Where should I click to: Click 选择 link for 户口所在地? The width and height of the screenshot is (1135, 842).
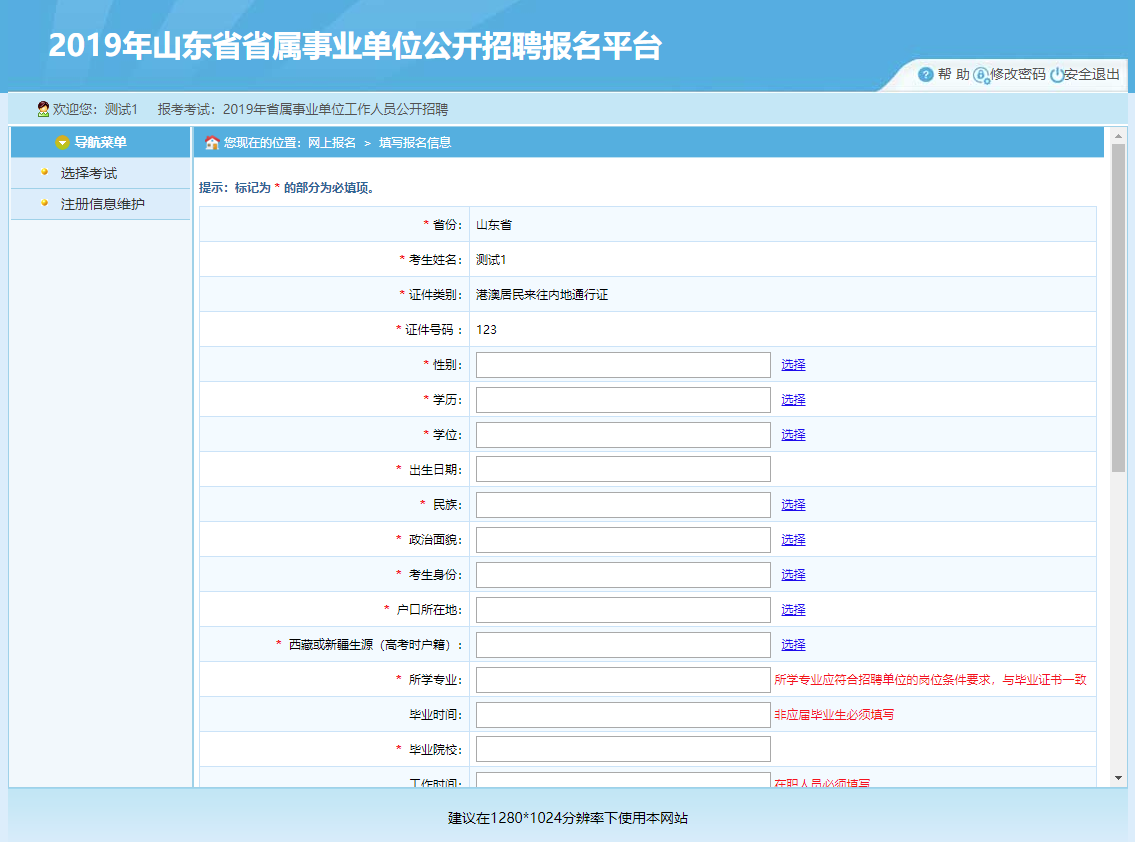tap(793, 610)
